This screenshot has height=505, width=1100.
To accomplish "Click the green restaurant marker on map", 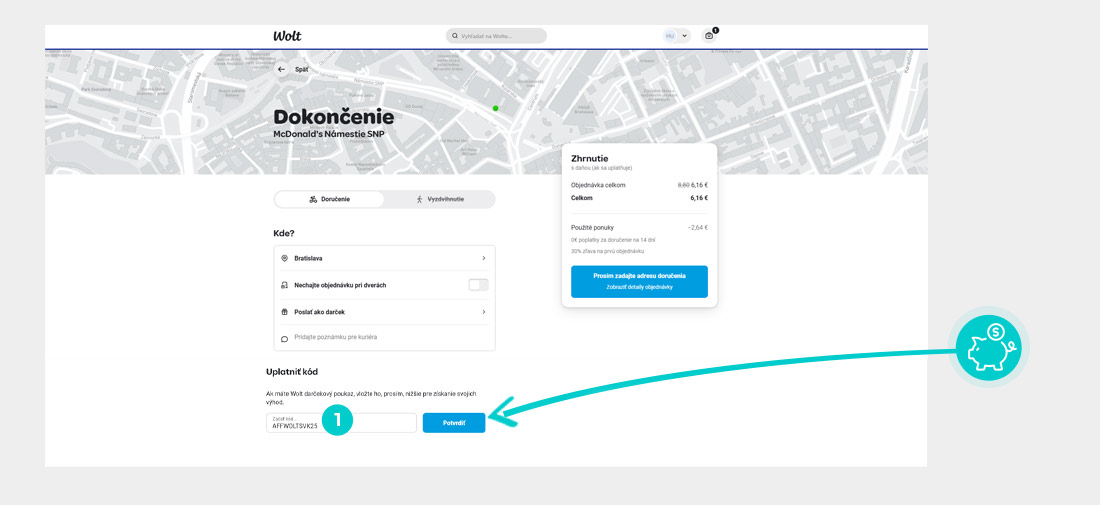I will [x=495, y=108].
